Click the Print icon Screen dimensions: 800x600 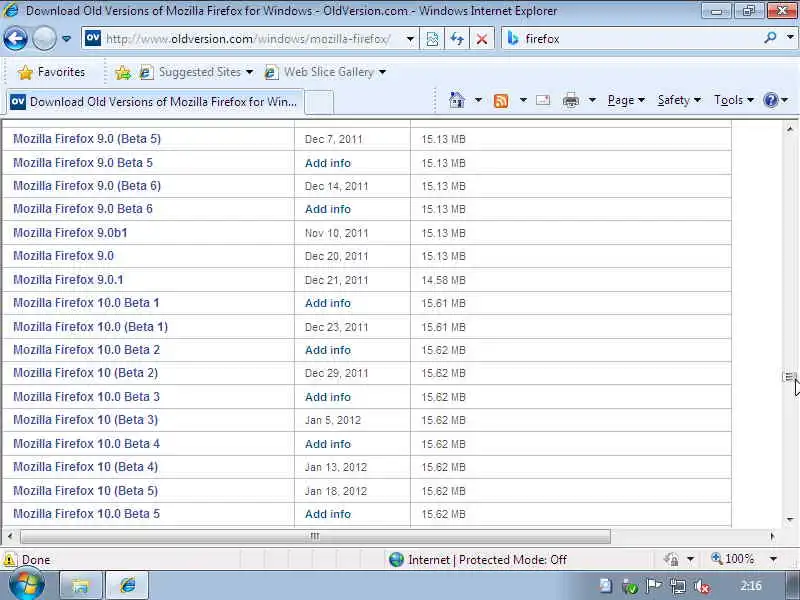coord(570,101)
